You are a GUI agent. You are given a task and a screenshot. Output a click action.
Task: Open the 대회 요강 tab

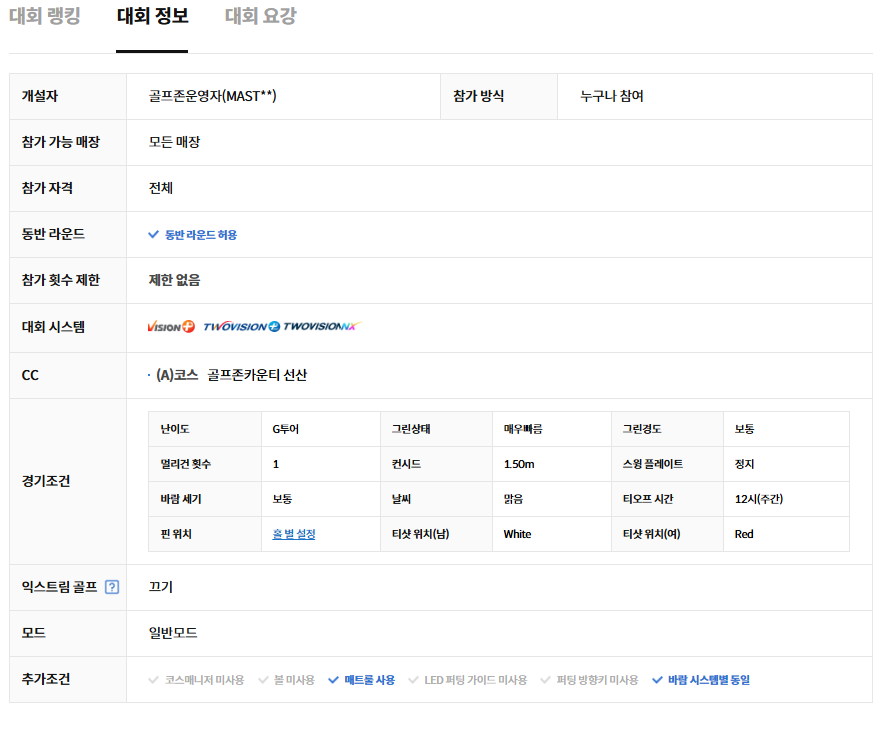click(260, 17)
